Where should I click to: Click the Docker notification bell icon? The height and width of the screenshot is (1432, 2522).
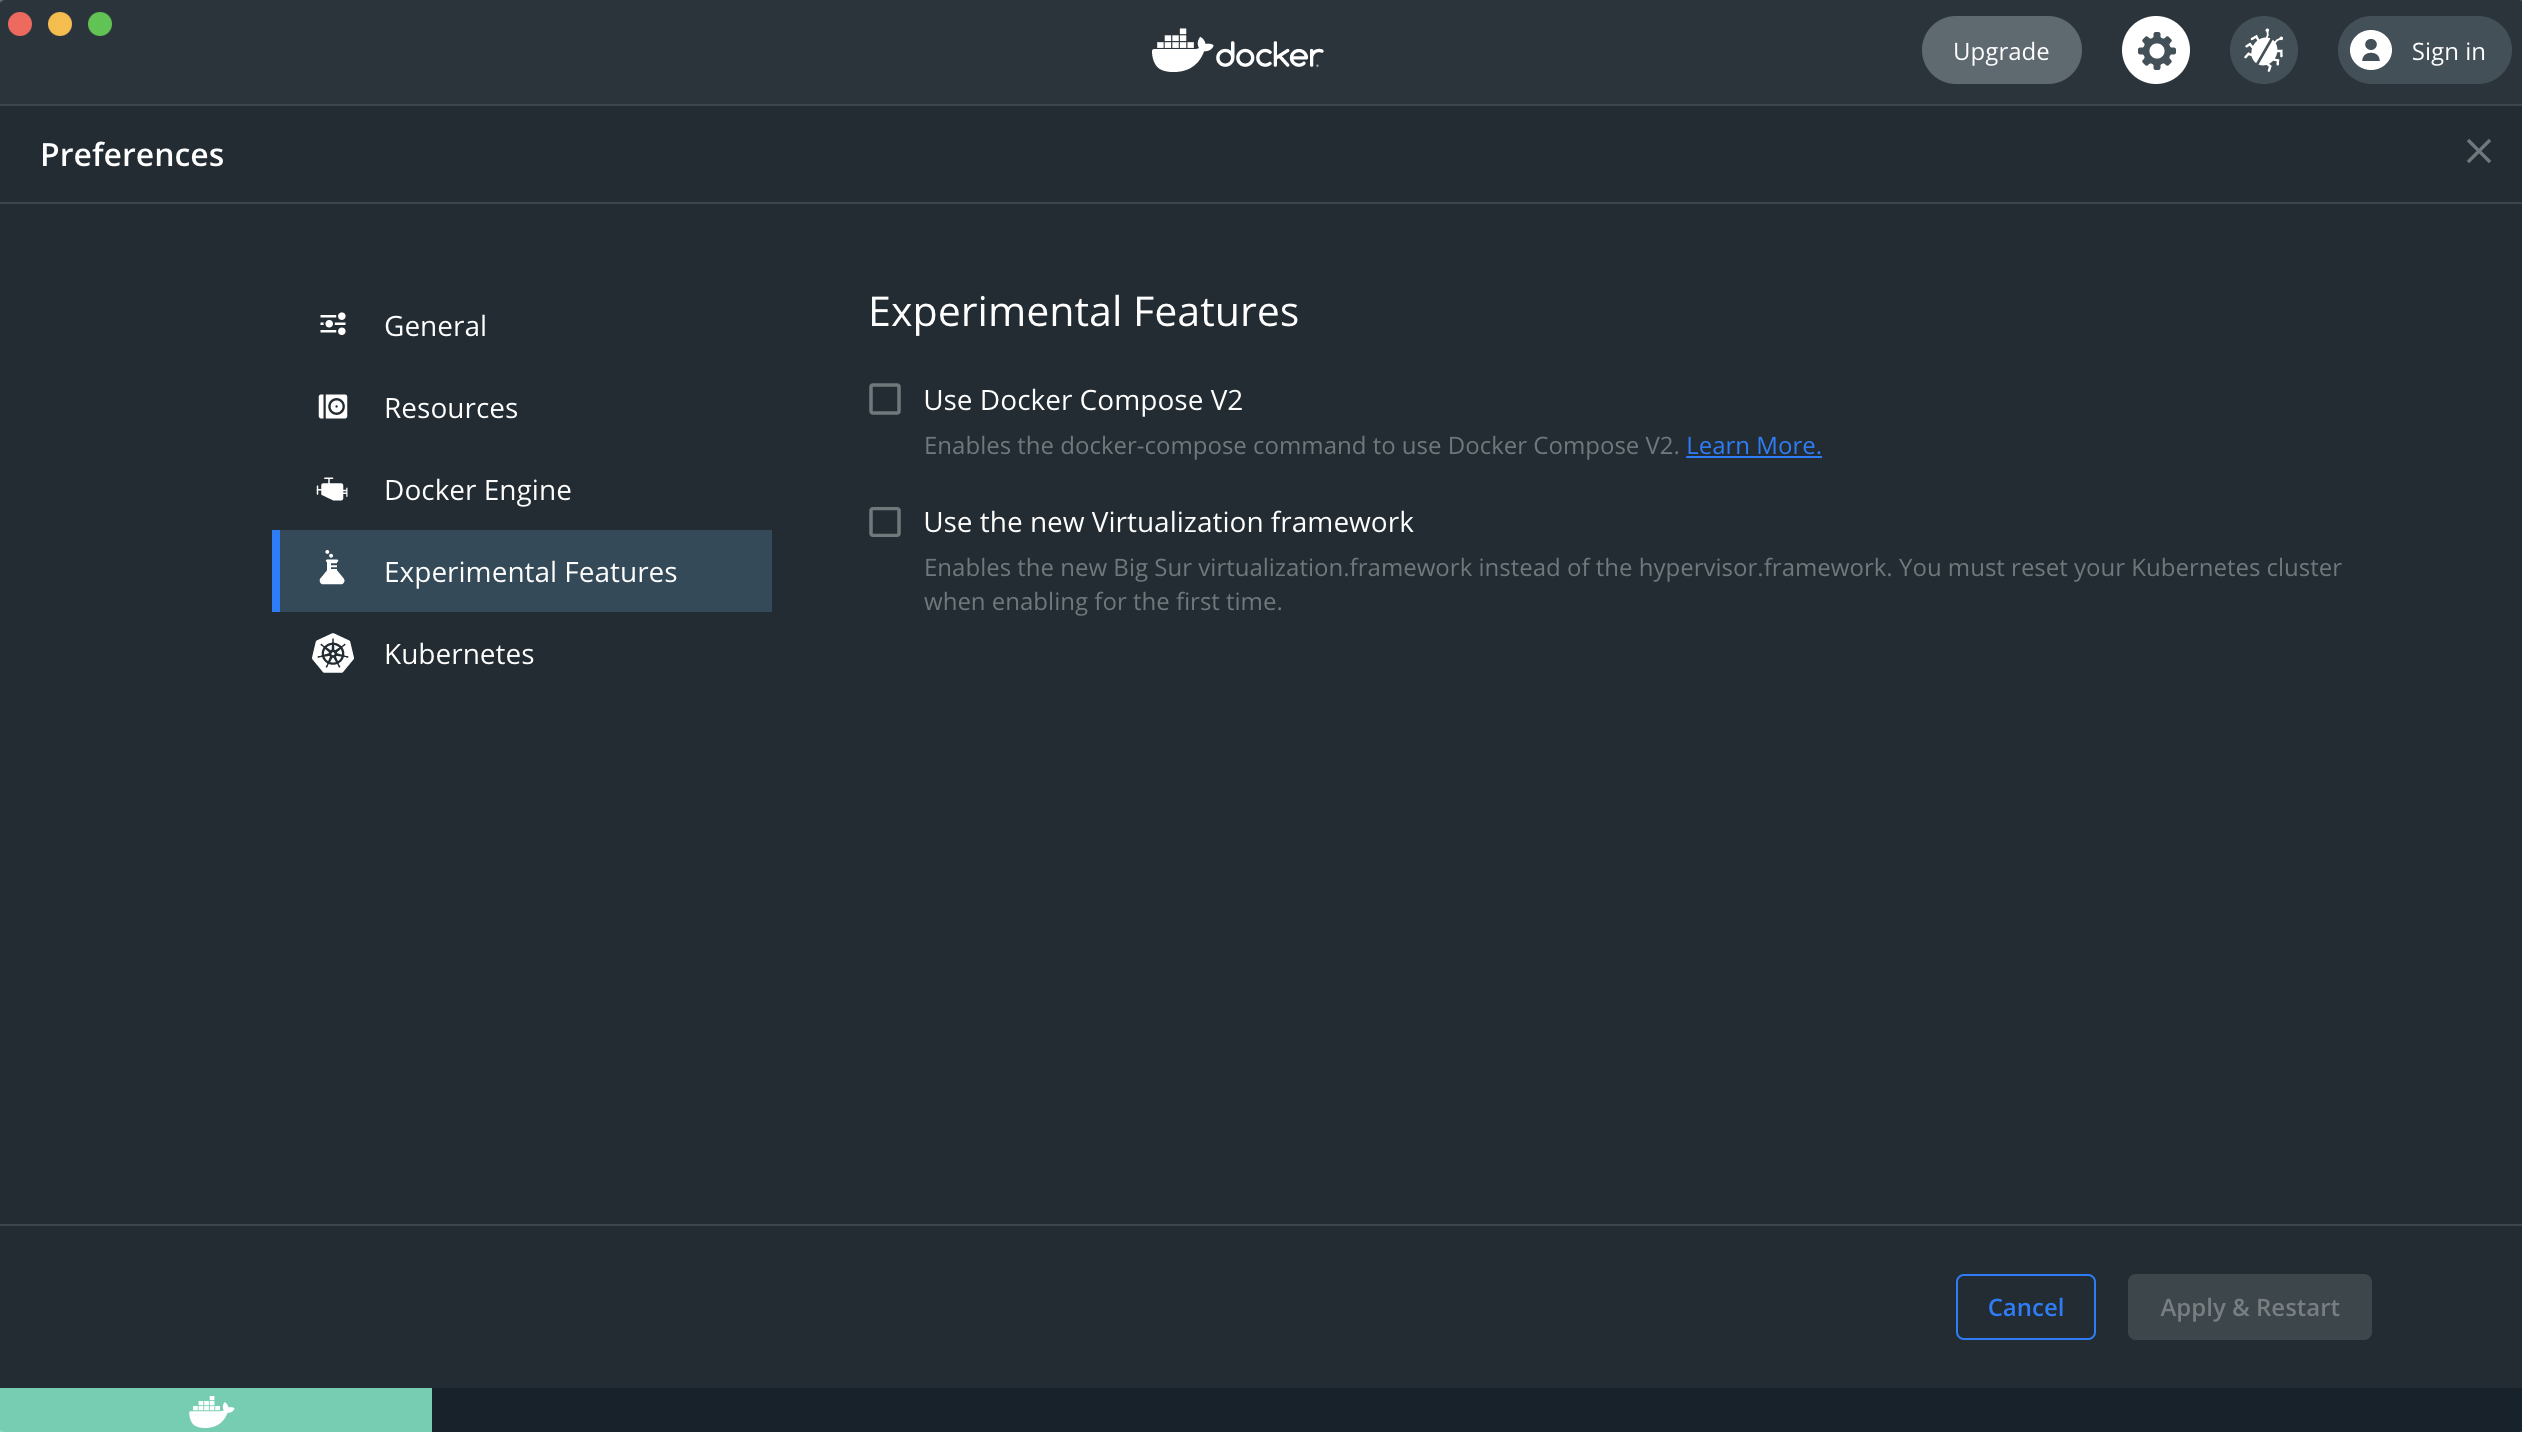[x=2264, y=48]
